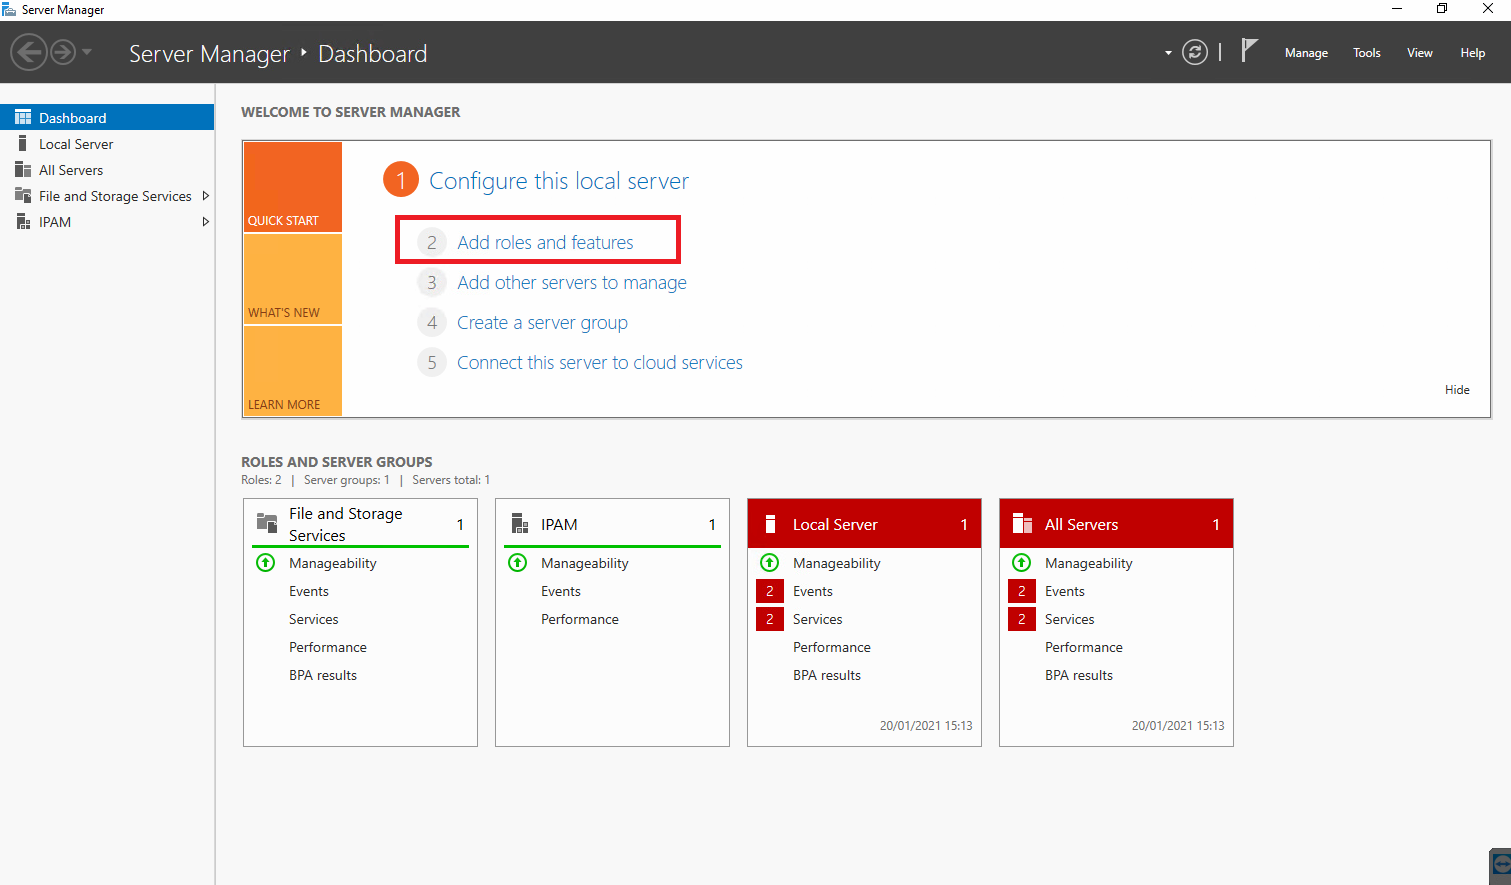The image size is (1511, 885).
Task: Click Manageability status icon in File and Storage tile
Action: pos(266,562)
